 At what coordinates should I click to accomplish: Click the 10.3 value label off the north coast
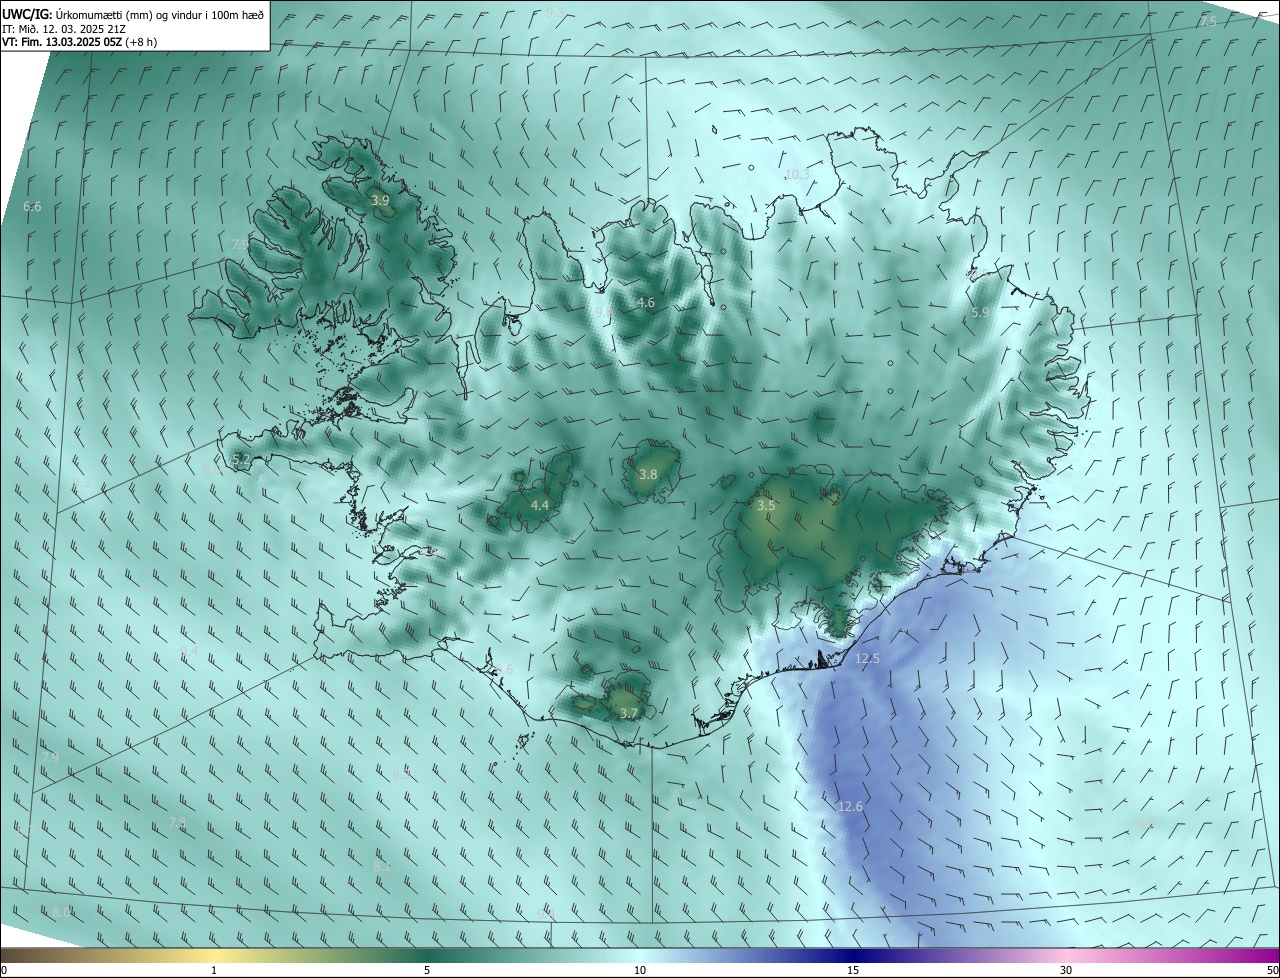[x=797, y=174]
